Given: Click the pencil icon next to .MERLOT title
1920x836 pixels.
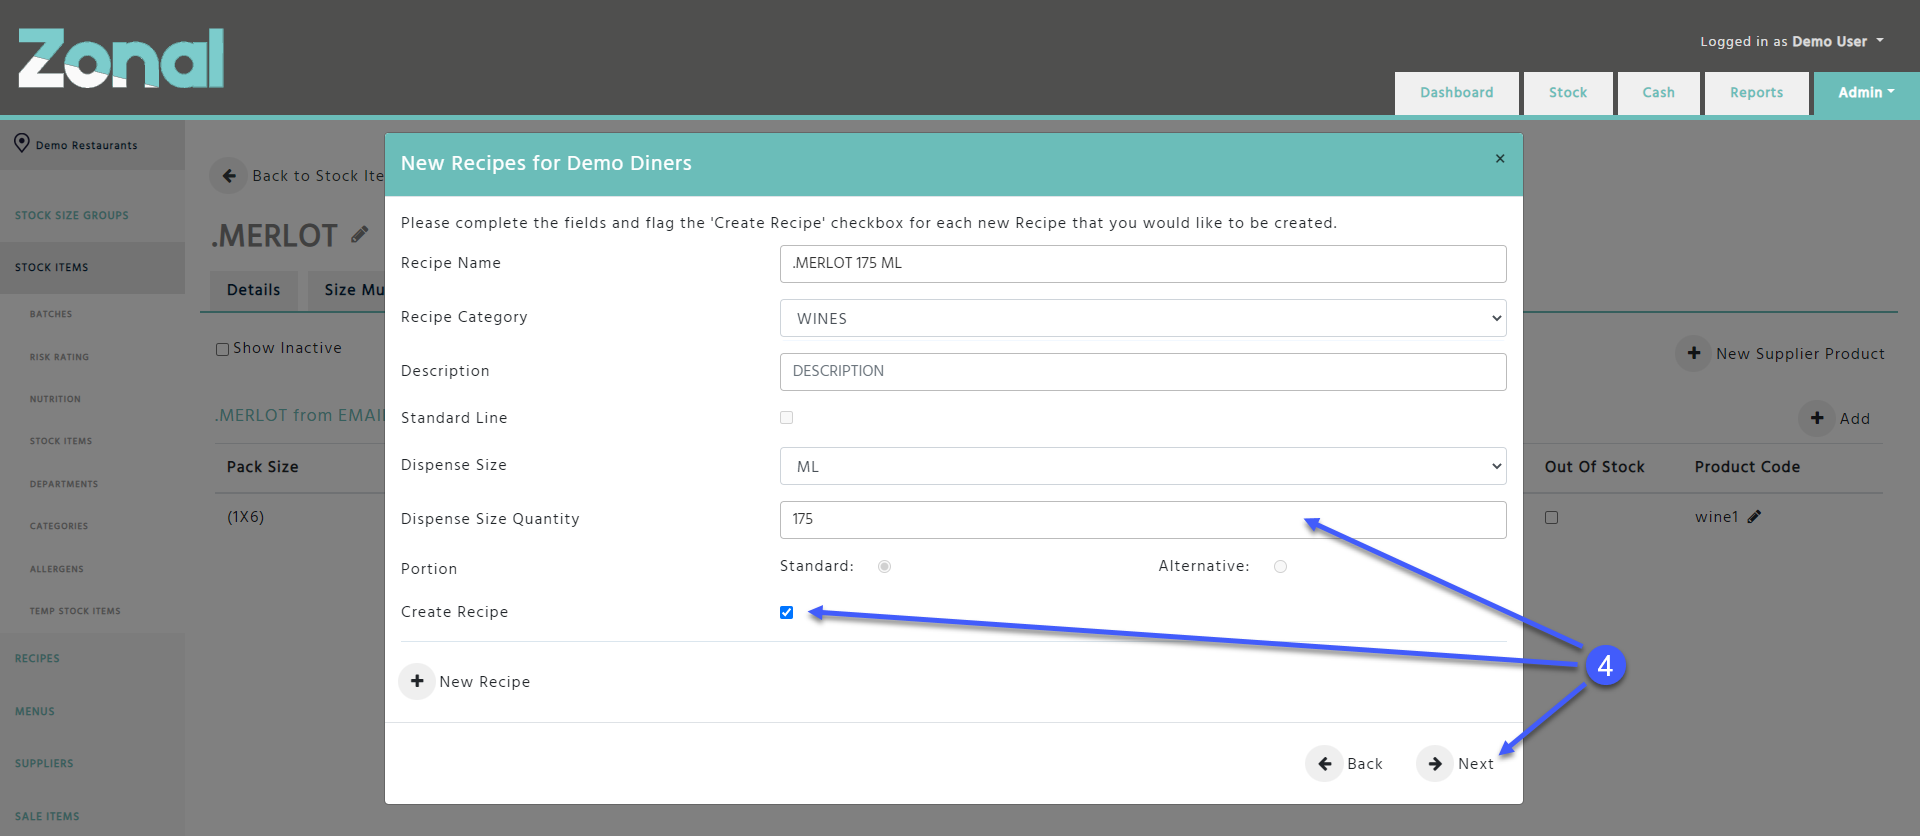Looking at the screenshot, I should pos(360,235).
